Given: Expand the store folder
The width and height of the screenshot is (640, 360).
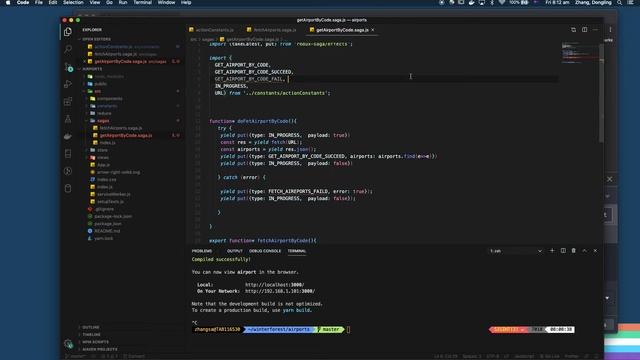Looking at the screenshot, I should 102,150.
